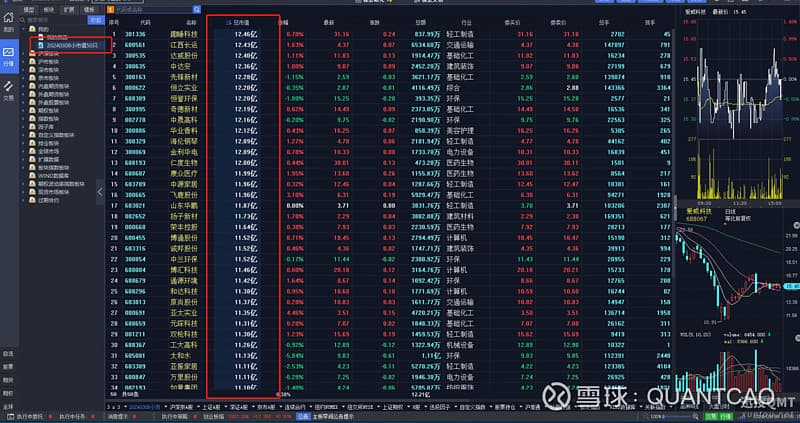Switch to the 扩展 tab in the left panel
800x423 pixels.
69,10
